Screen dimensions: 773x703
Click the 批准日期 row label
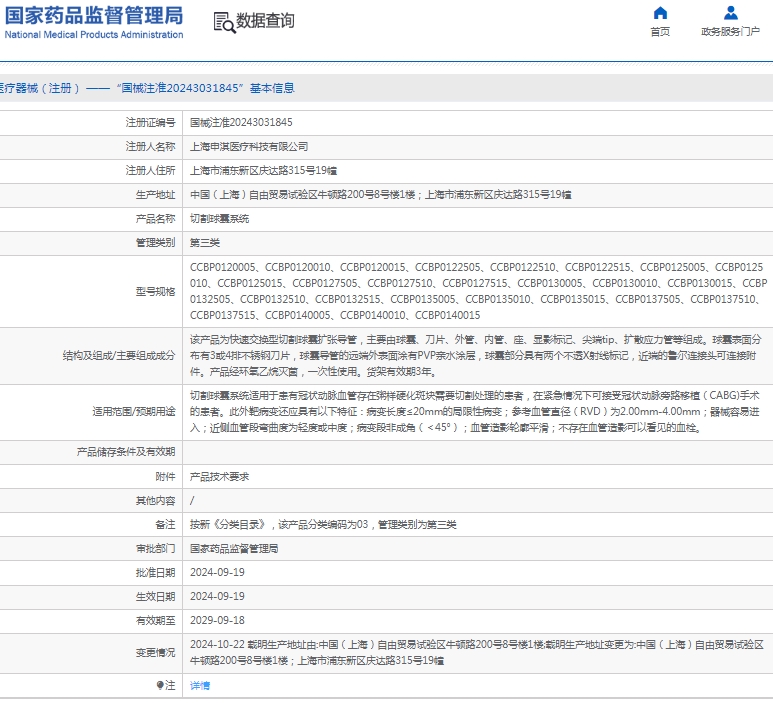[155, 572]
